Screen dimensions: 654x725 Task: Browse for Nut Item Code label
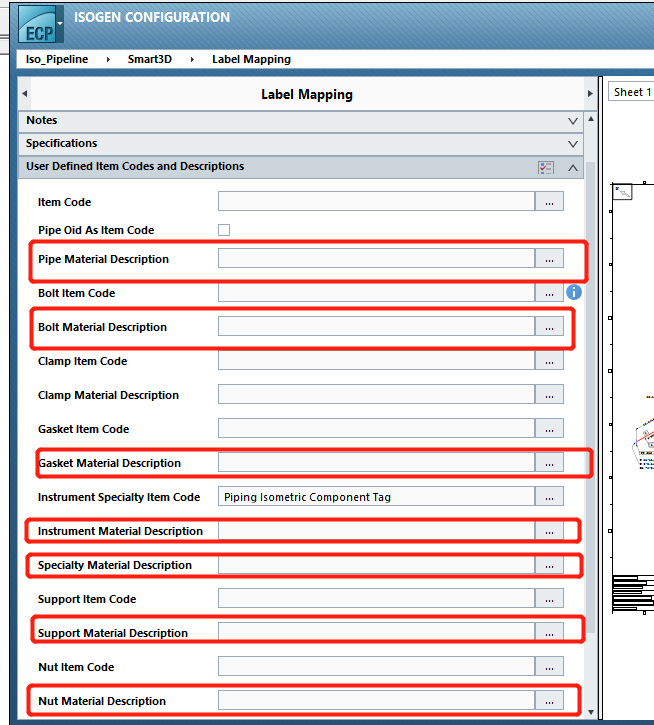(549, 666)
